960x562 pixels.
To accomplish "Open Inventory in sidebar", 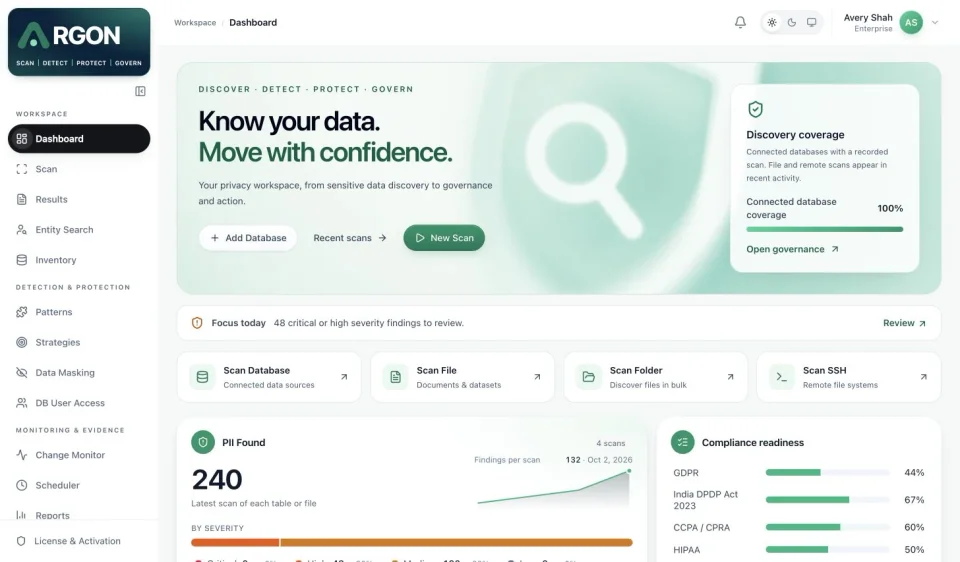I will 79,260.
